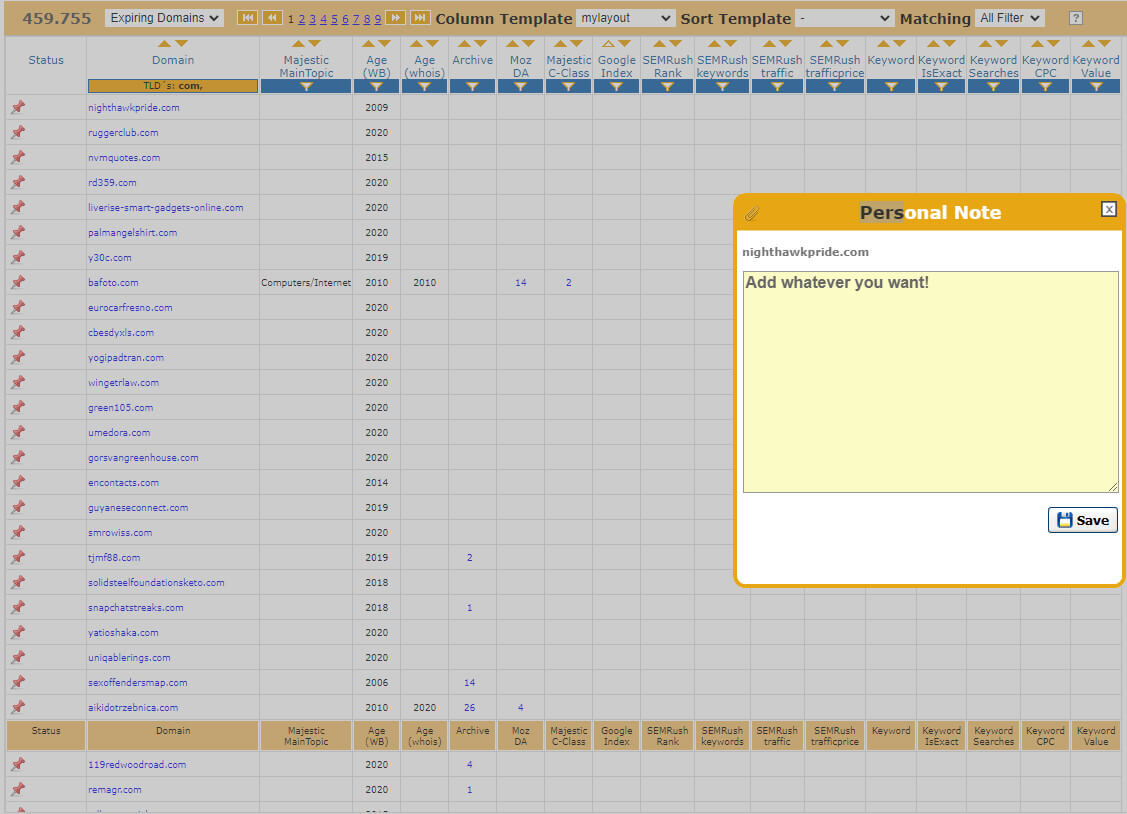
Task: Open the Sort Template dropdown
Action: (844, 18)
